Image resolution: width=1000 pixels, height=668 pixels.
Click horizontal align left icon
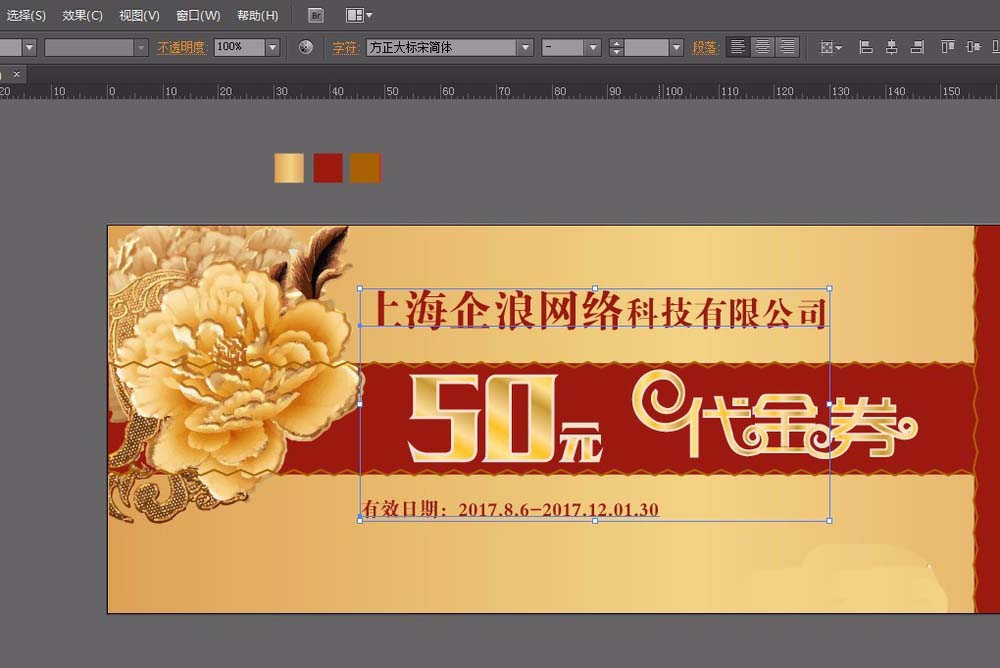tap(865, 47)
